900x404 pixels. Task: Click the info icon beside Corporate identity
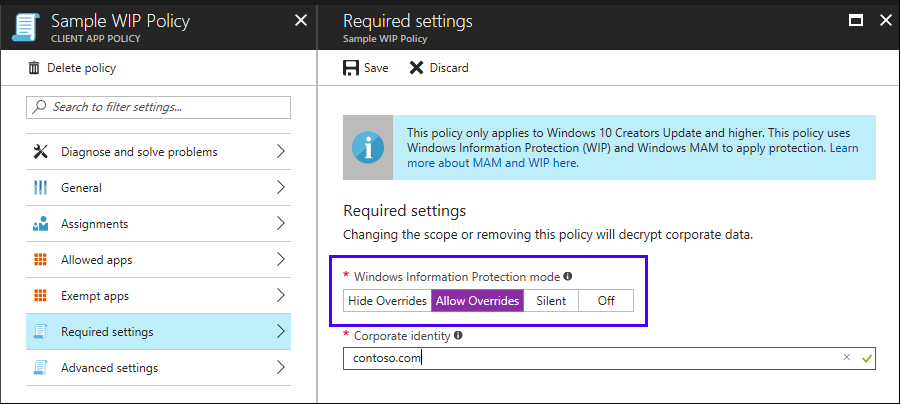pyautogui.click(x=459, y=336)
